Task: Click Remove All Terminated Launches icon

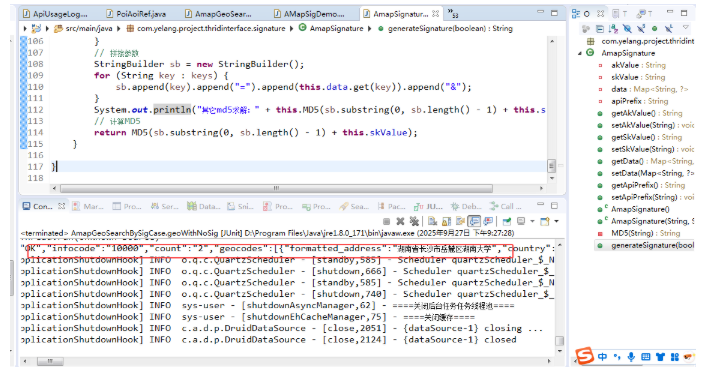Action: [x=414, y=221]
